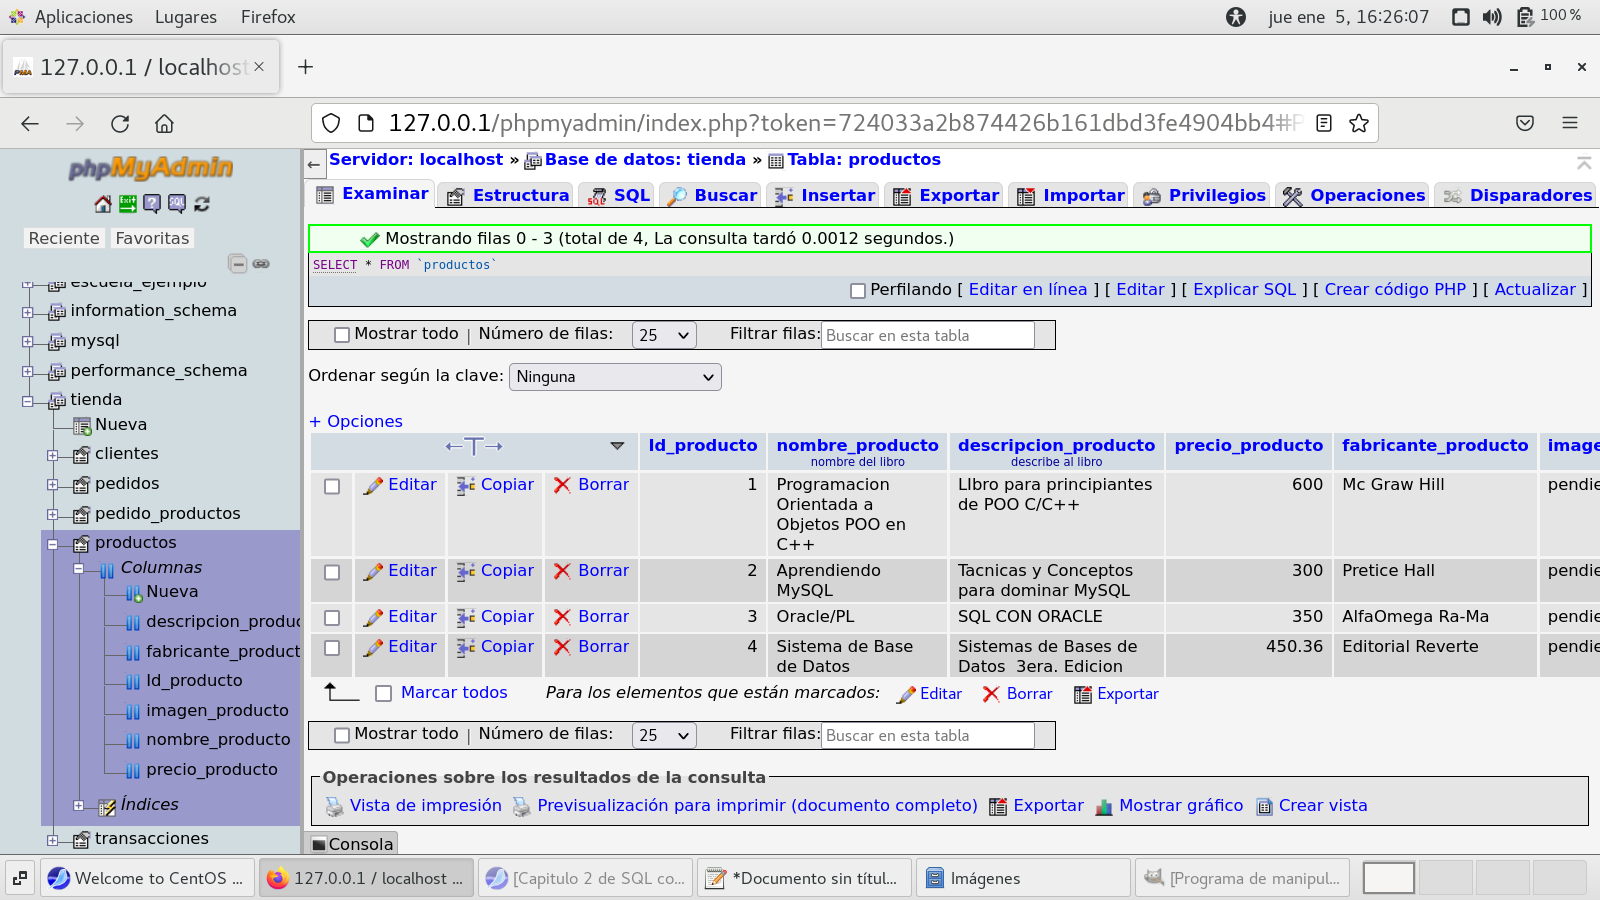The width and height of the screenshot is (1600, 900).
Task: Click the red X Borrar icon for row 1
Action: coord(562,485)
